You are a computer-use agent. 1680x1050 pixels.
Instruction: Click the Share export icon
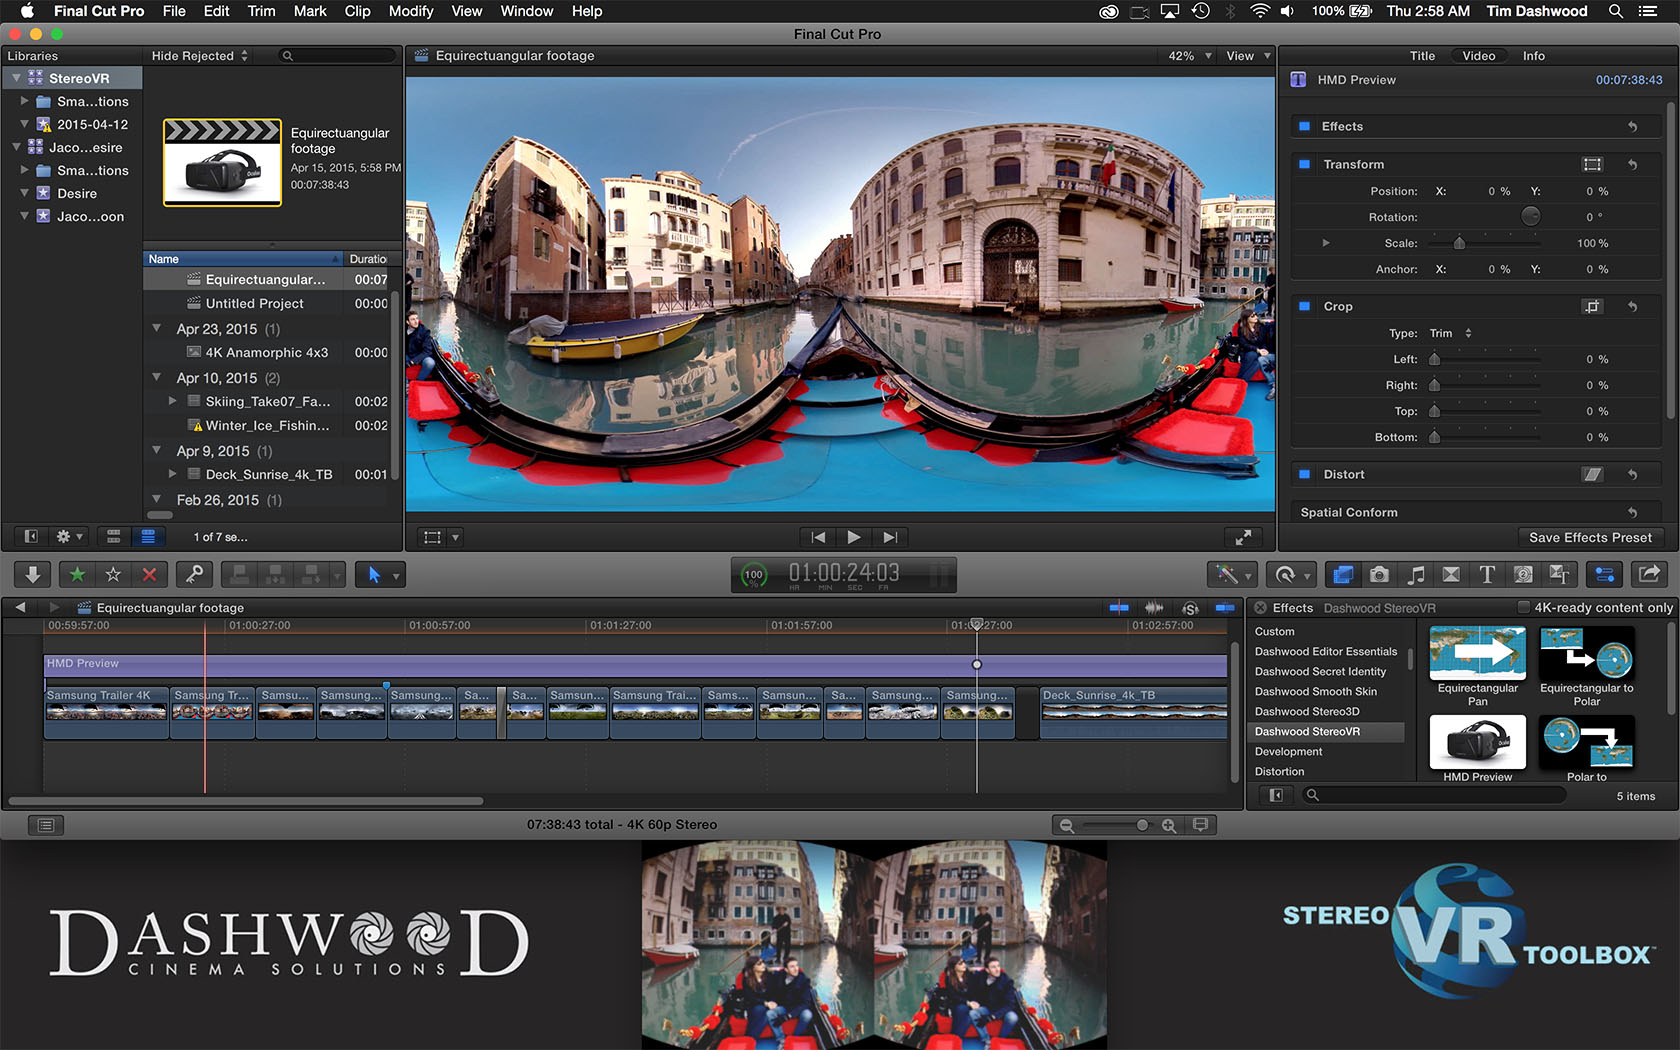coord(1649,574)
